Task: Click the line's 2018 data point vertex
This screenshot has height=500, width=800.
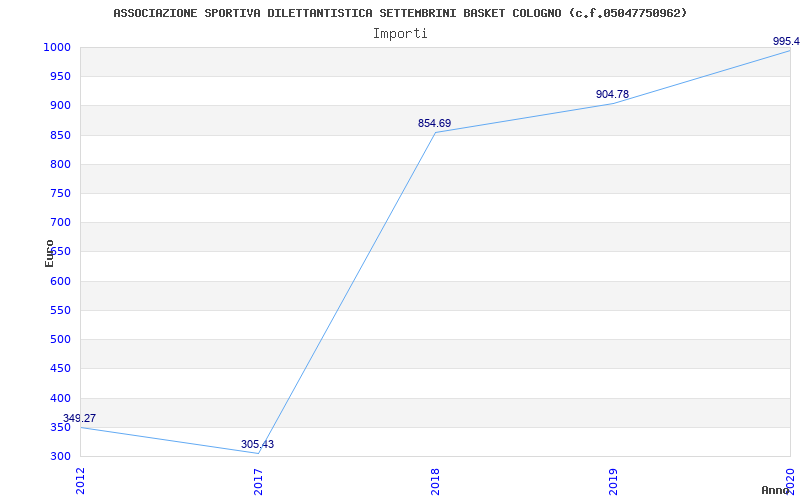Action: tap(435, 133)
